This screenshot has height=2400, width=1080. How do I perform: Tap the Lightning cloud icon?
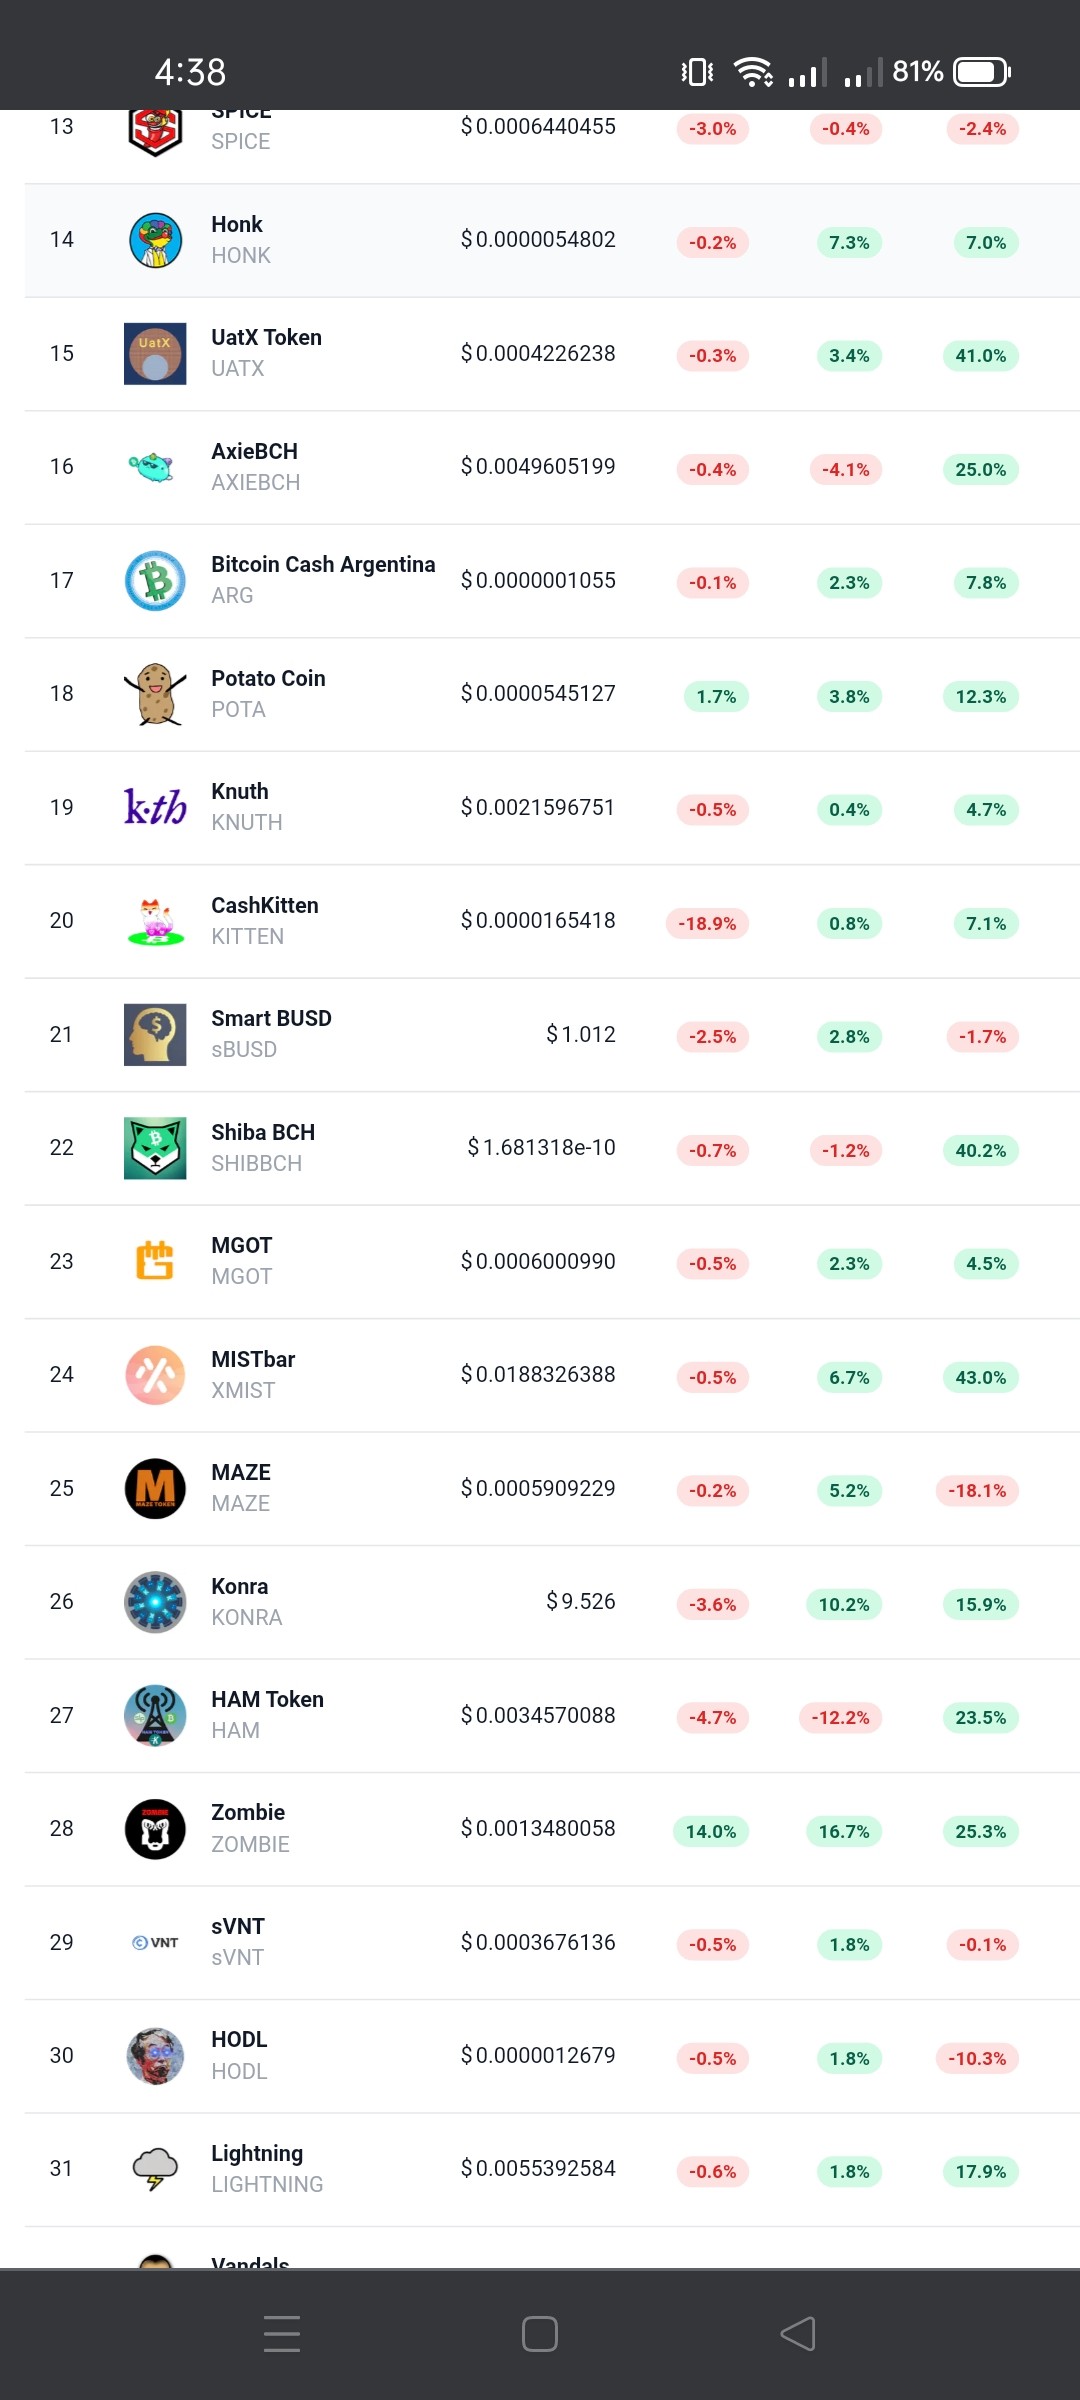(155, 2169)
